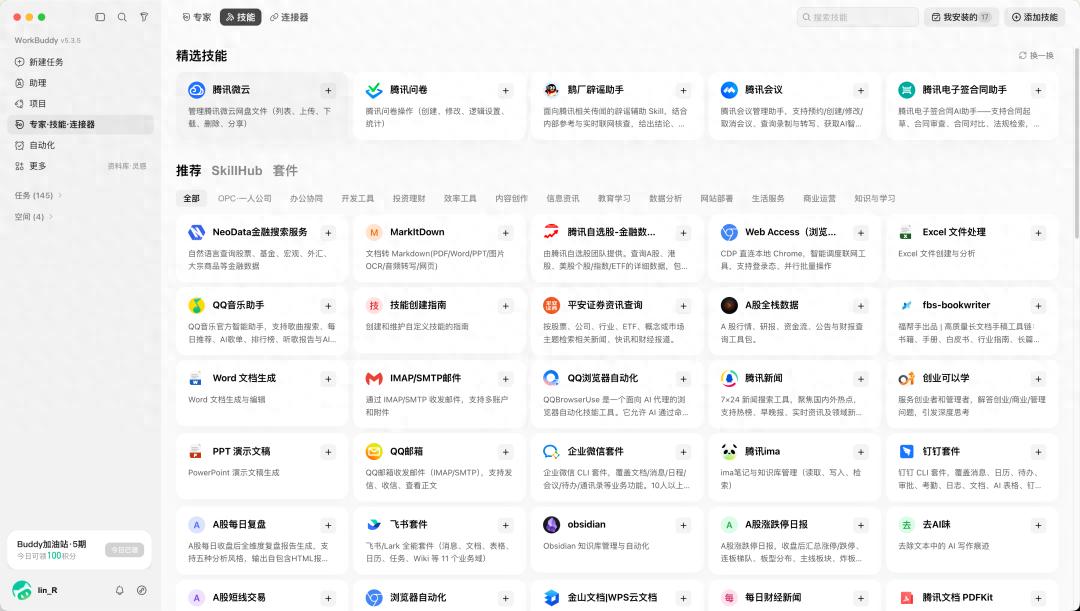The width and height of the screenshot is (1080, 611).
Task: Click the 平安证券资讯查询 logo icon
Action: point(551,305)
